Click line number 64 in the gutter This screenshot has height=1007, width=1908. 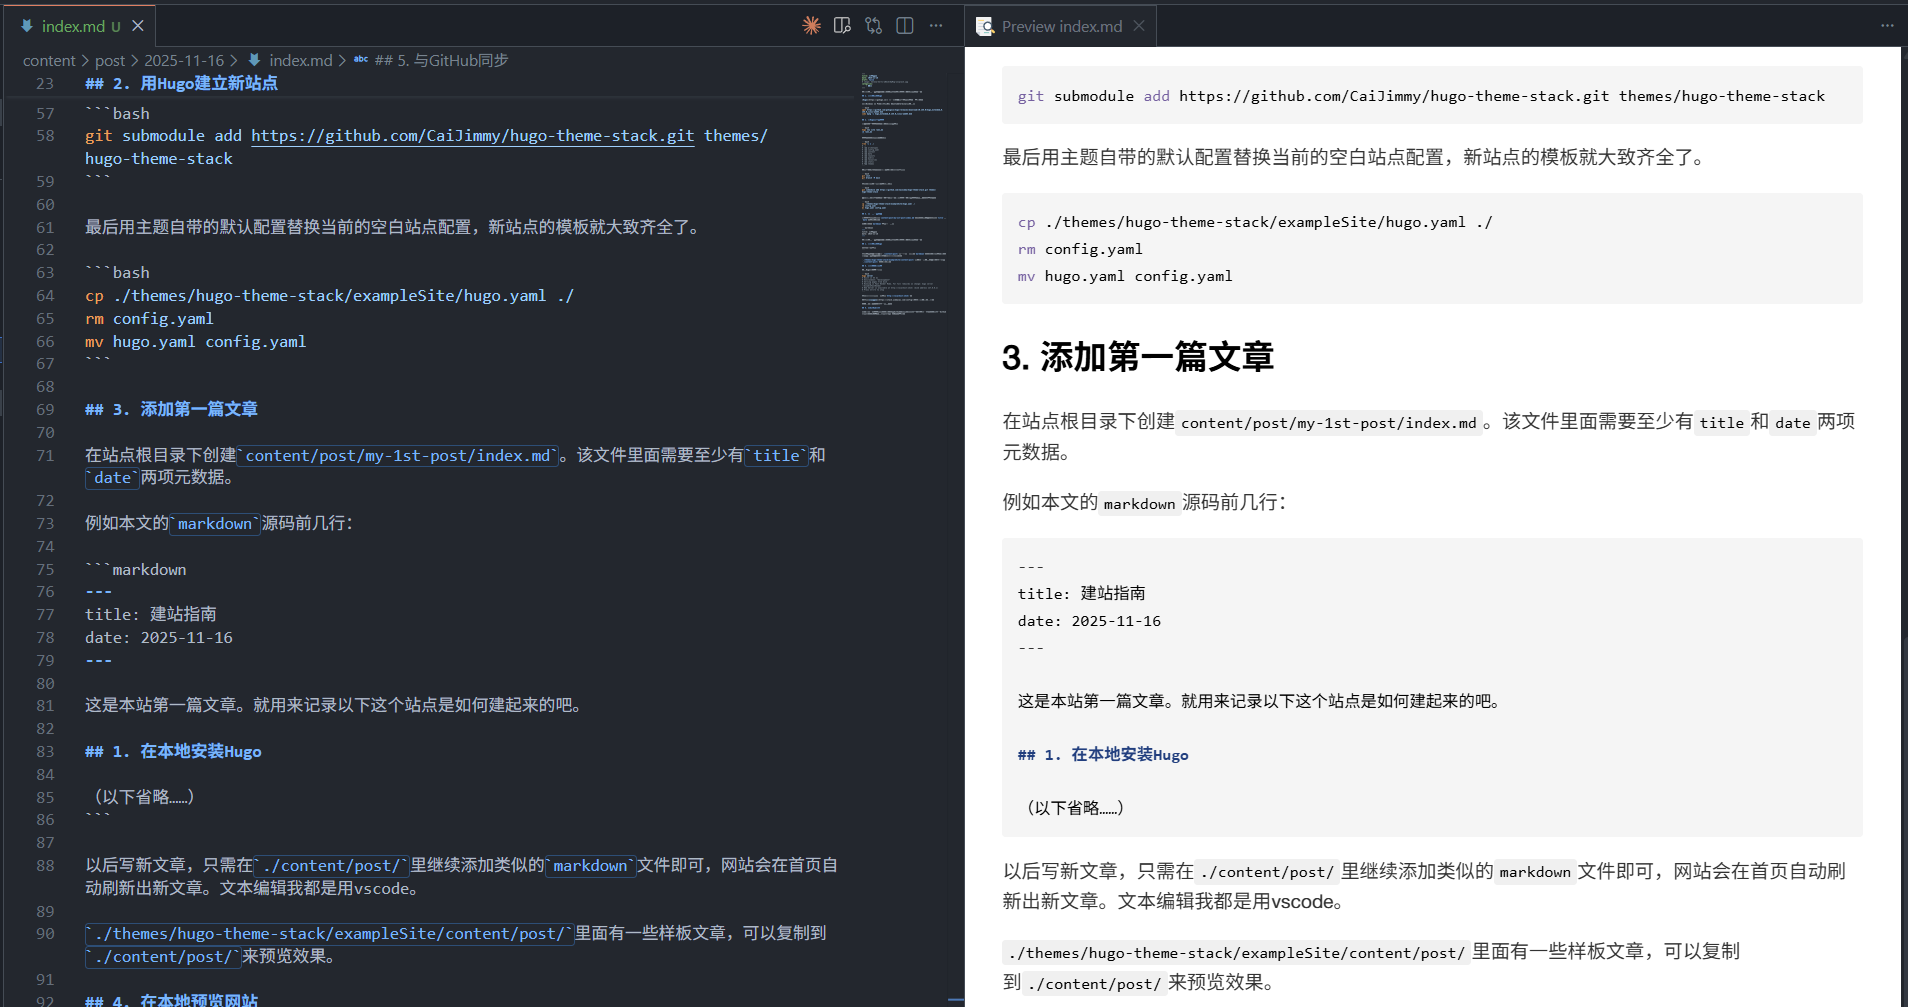(x=45, y=295)
